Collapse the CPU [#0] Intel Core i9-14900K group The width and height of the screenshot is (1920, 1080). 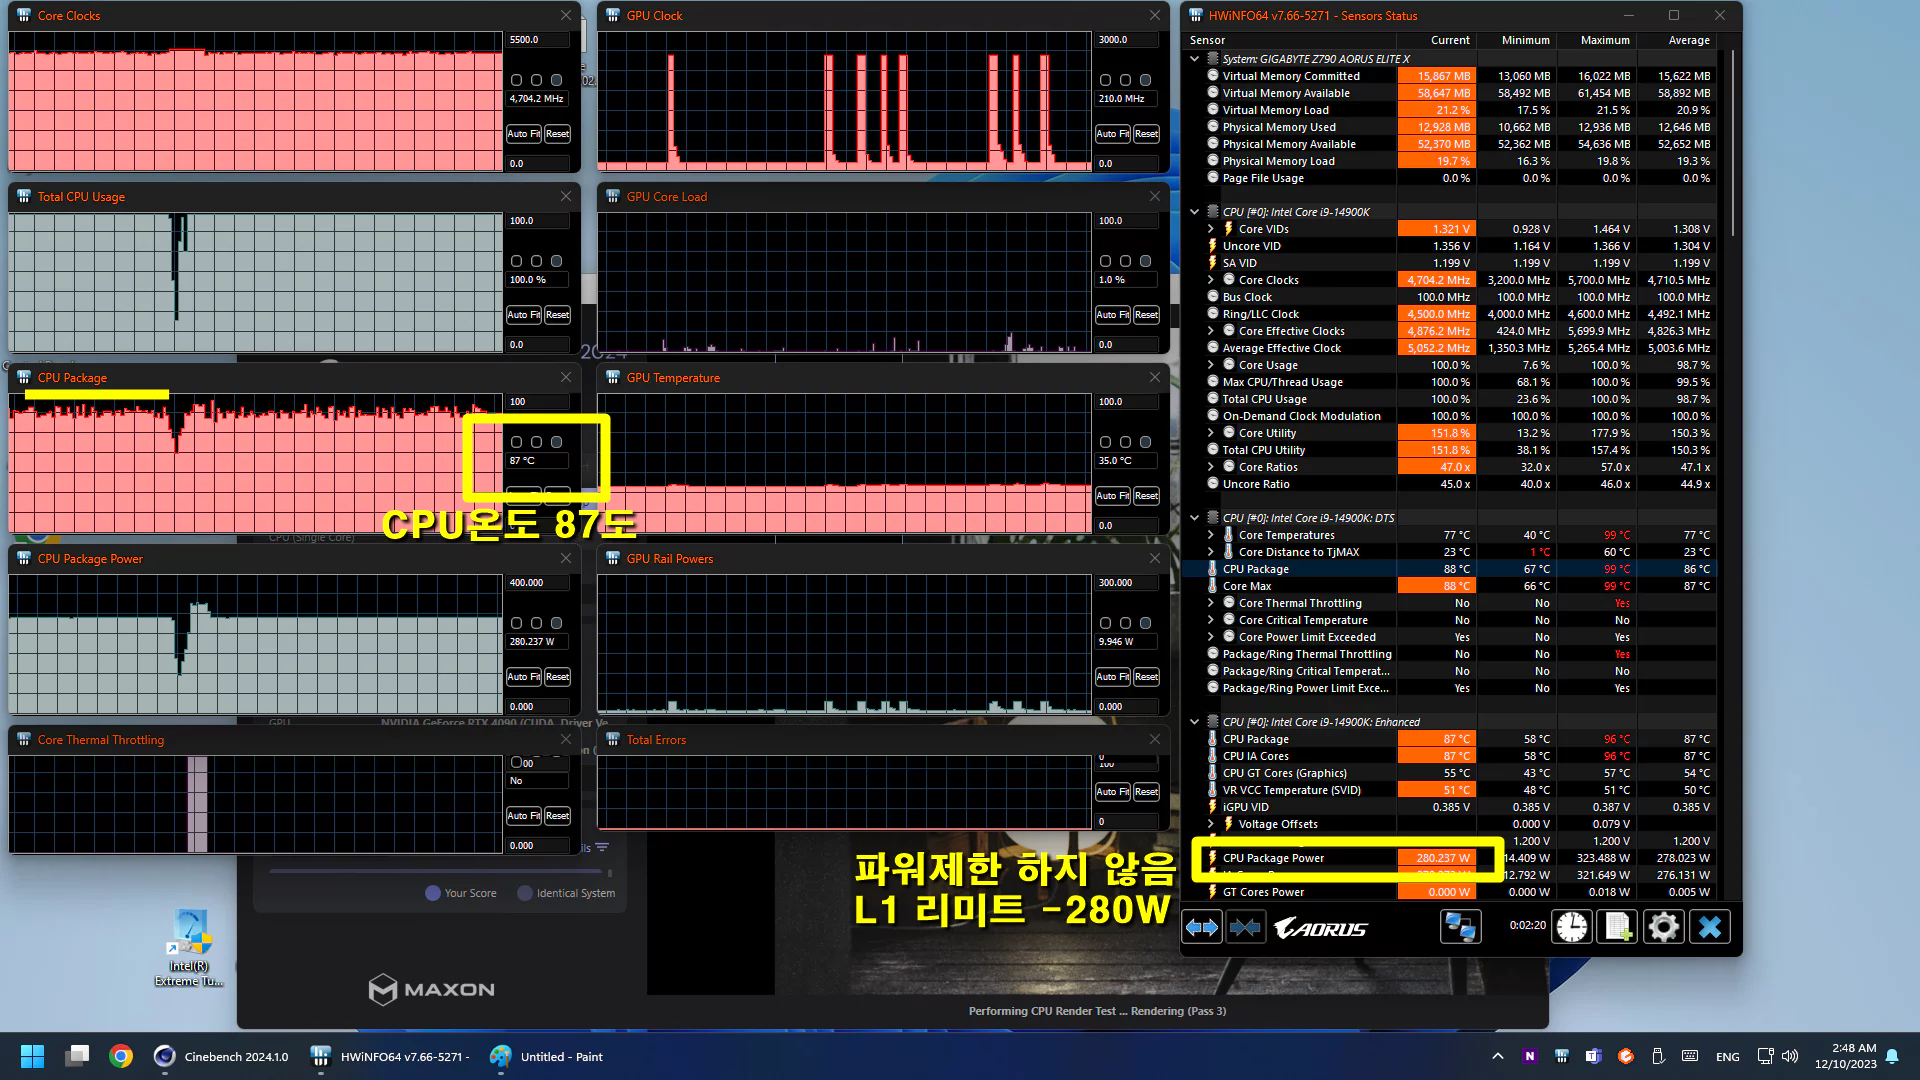point(1194,212)
